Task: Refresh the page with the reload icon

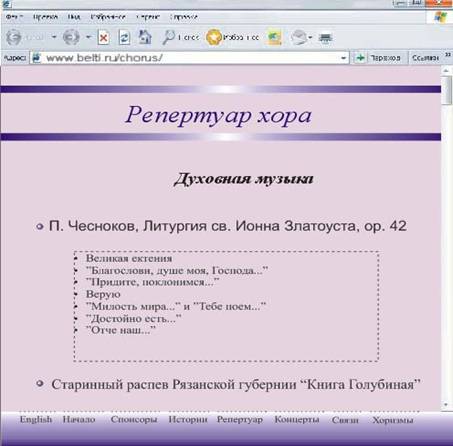Action: [124, 37]
